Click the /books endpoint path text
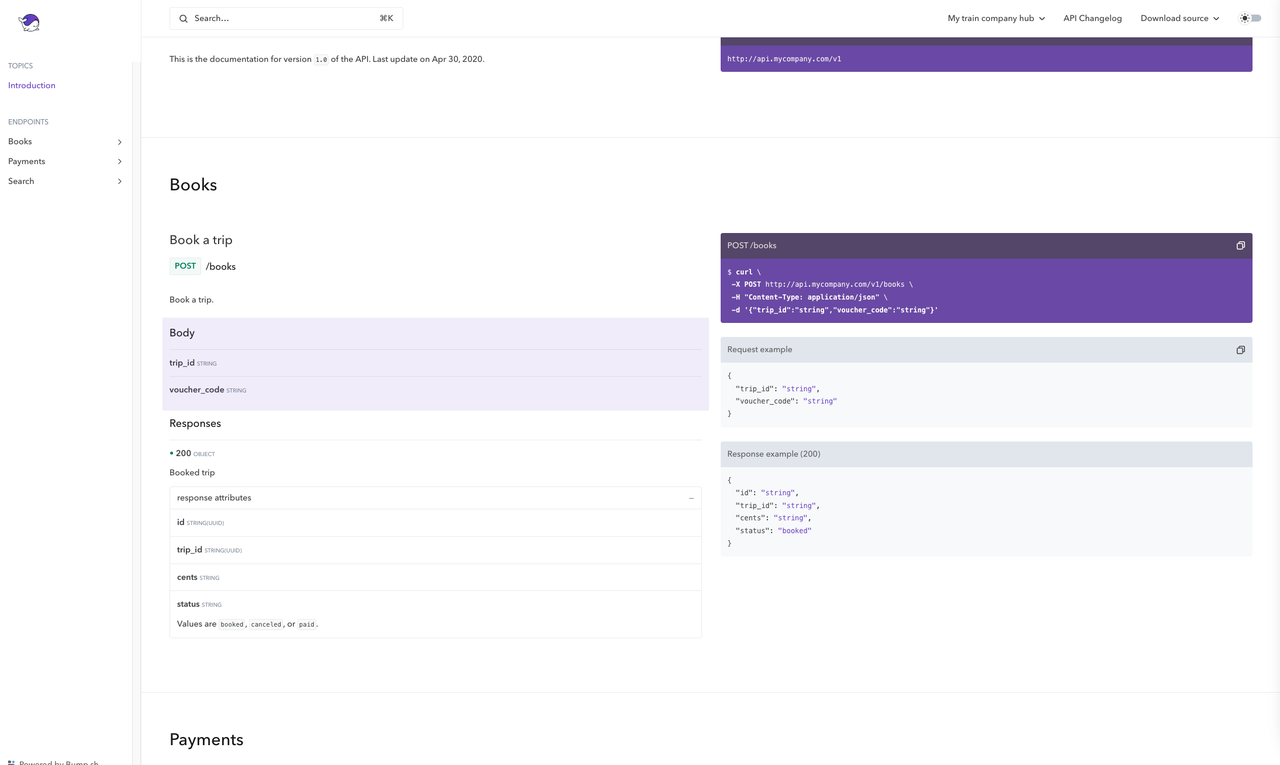Viewport: 1280px width, 765px height. coord(221,267)
